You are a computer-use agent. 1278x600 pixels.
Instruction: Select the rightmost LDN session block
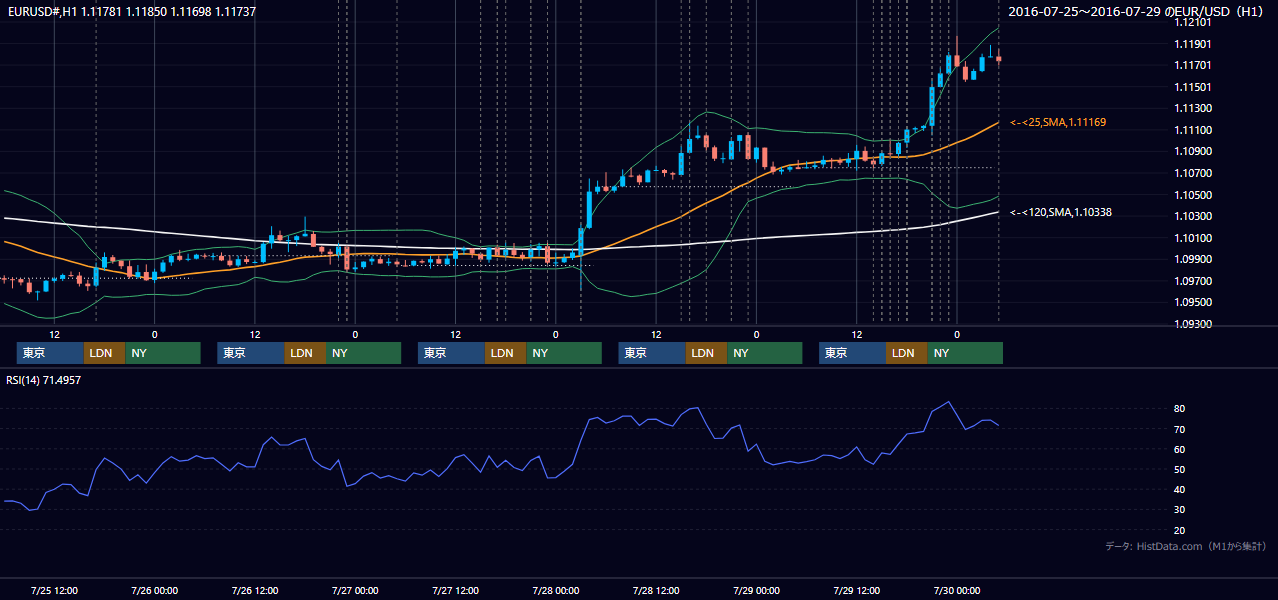[906, 353]
